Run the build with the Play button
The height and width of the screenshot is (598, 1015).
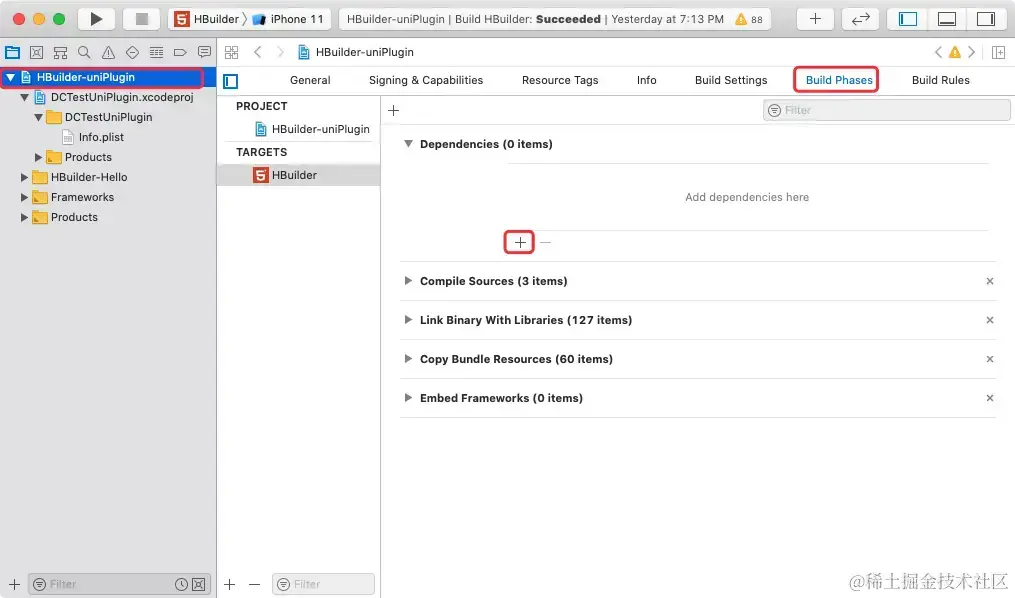[x=96, y=19]
